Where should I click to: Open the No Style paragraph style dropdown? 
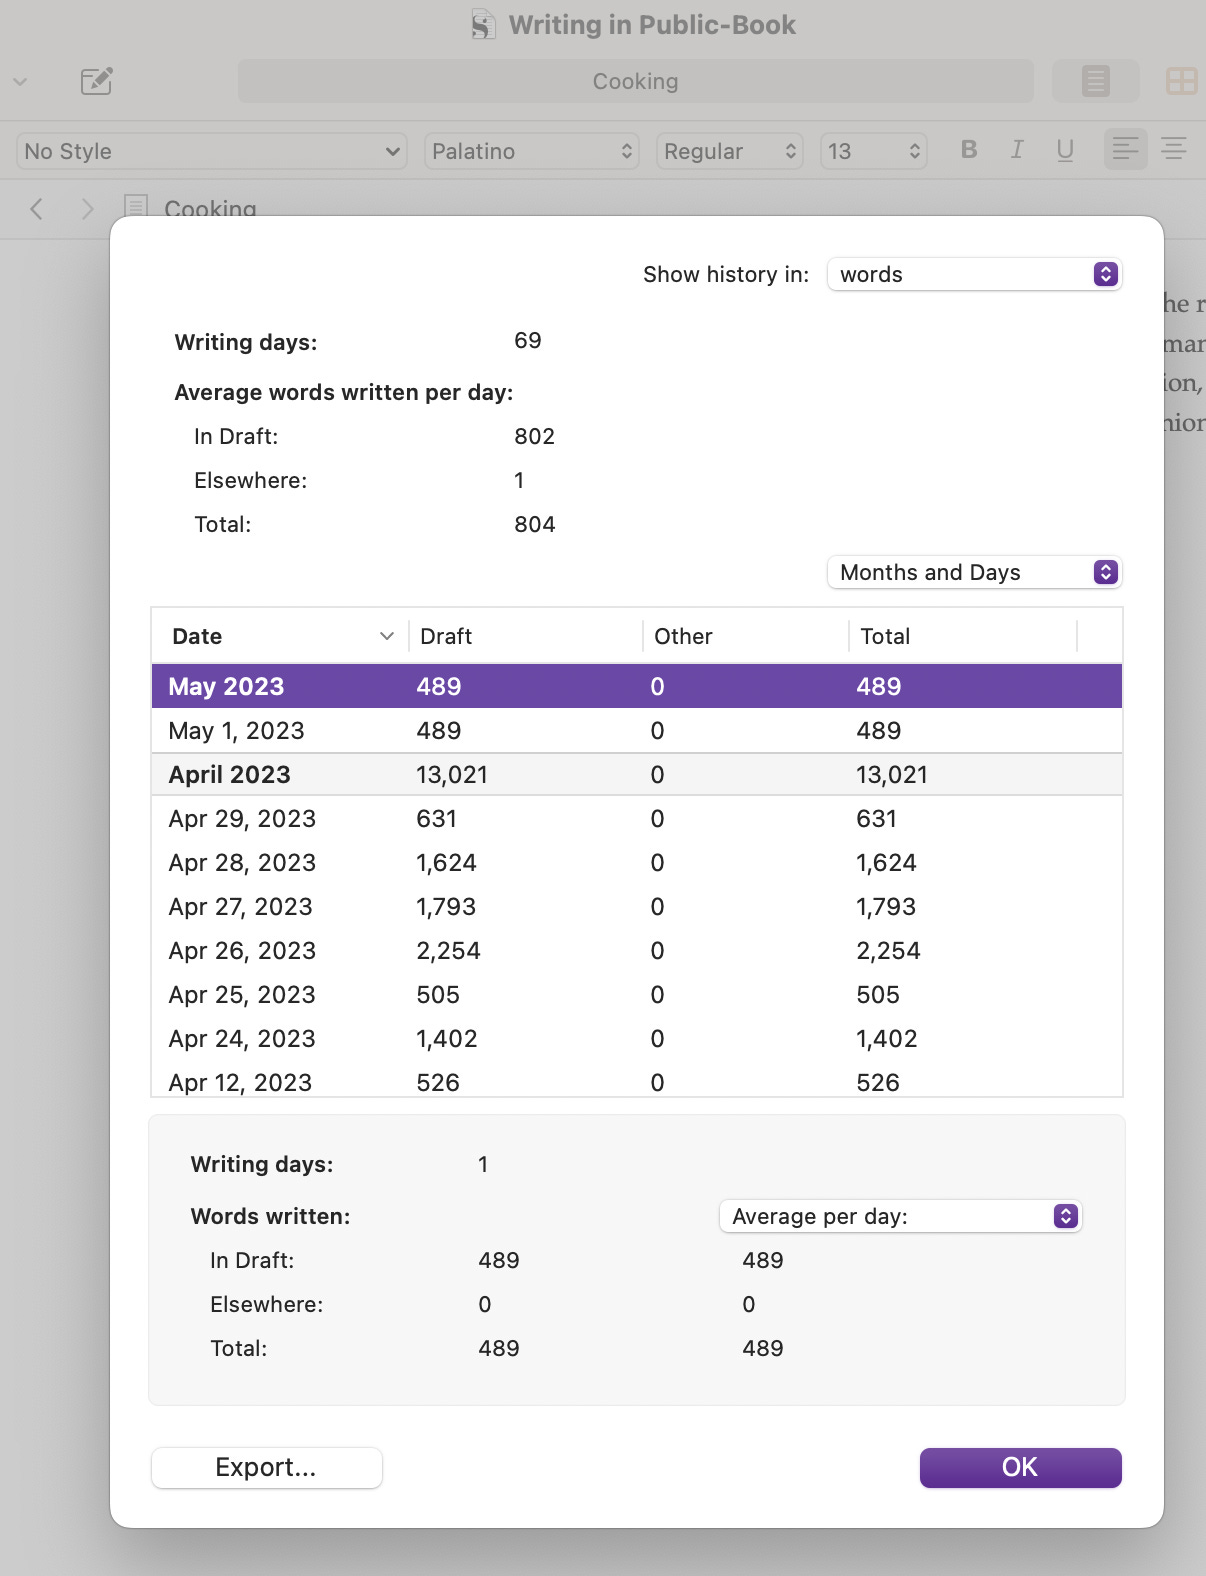click(212, 151)
